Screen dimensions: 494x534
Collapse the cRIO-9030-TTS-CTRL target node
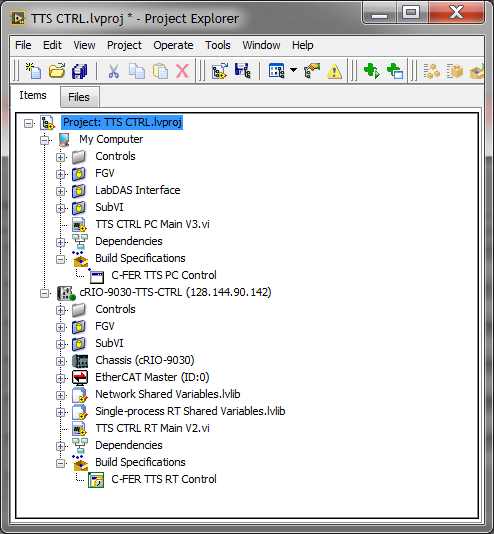tap(44, 293)
